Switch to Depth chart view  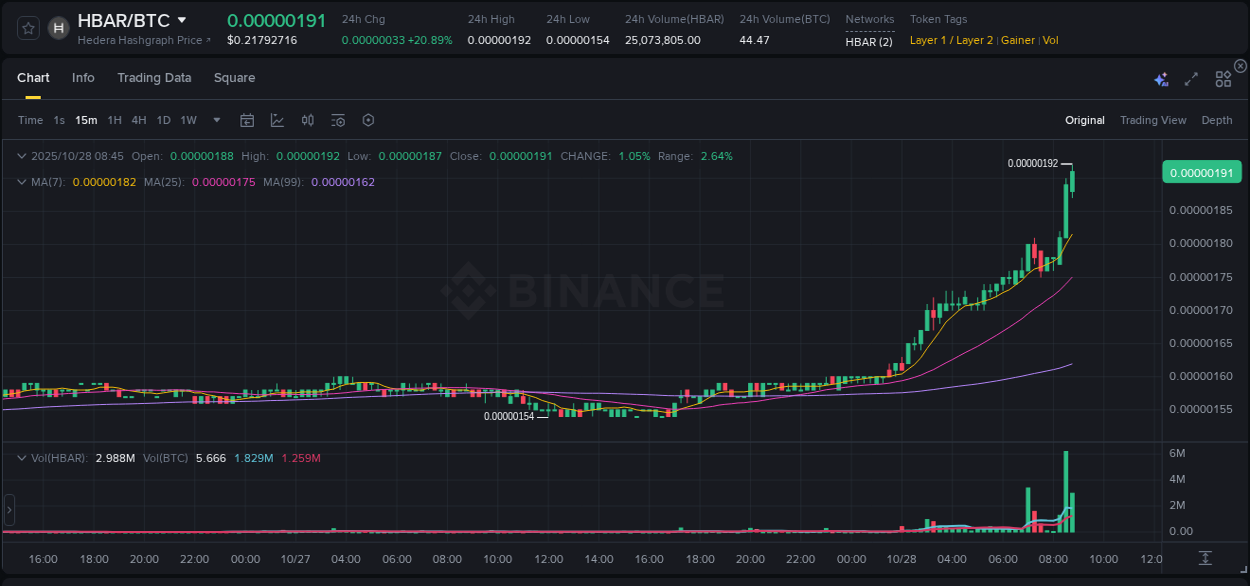coord(1216,120)
